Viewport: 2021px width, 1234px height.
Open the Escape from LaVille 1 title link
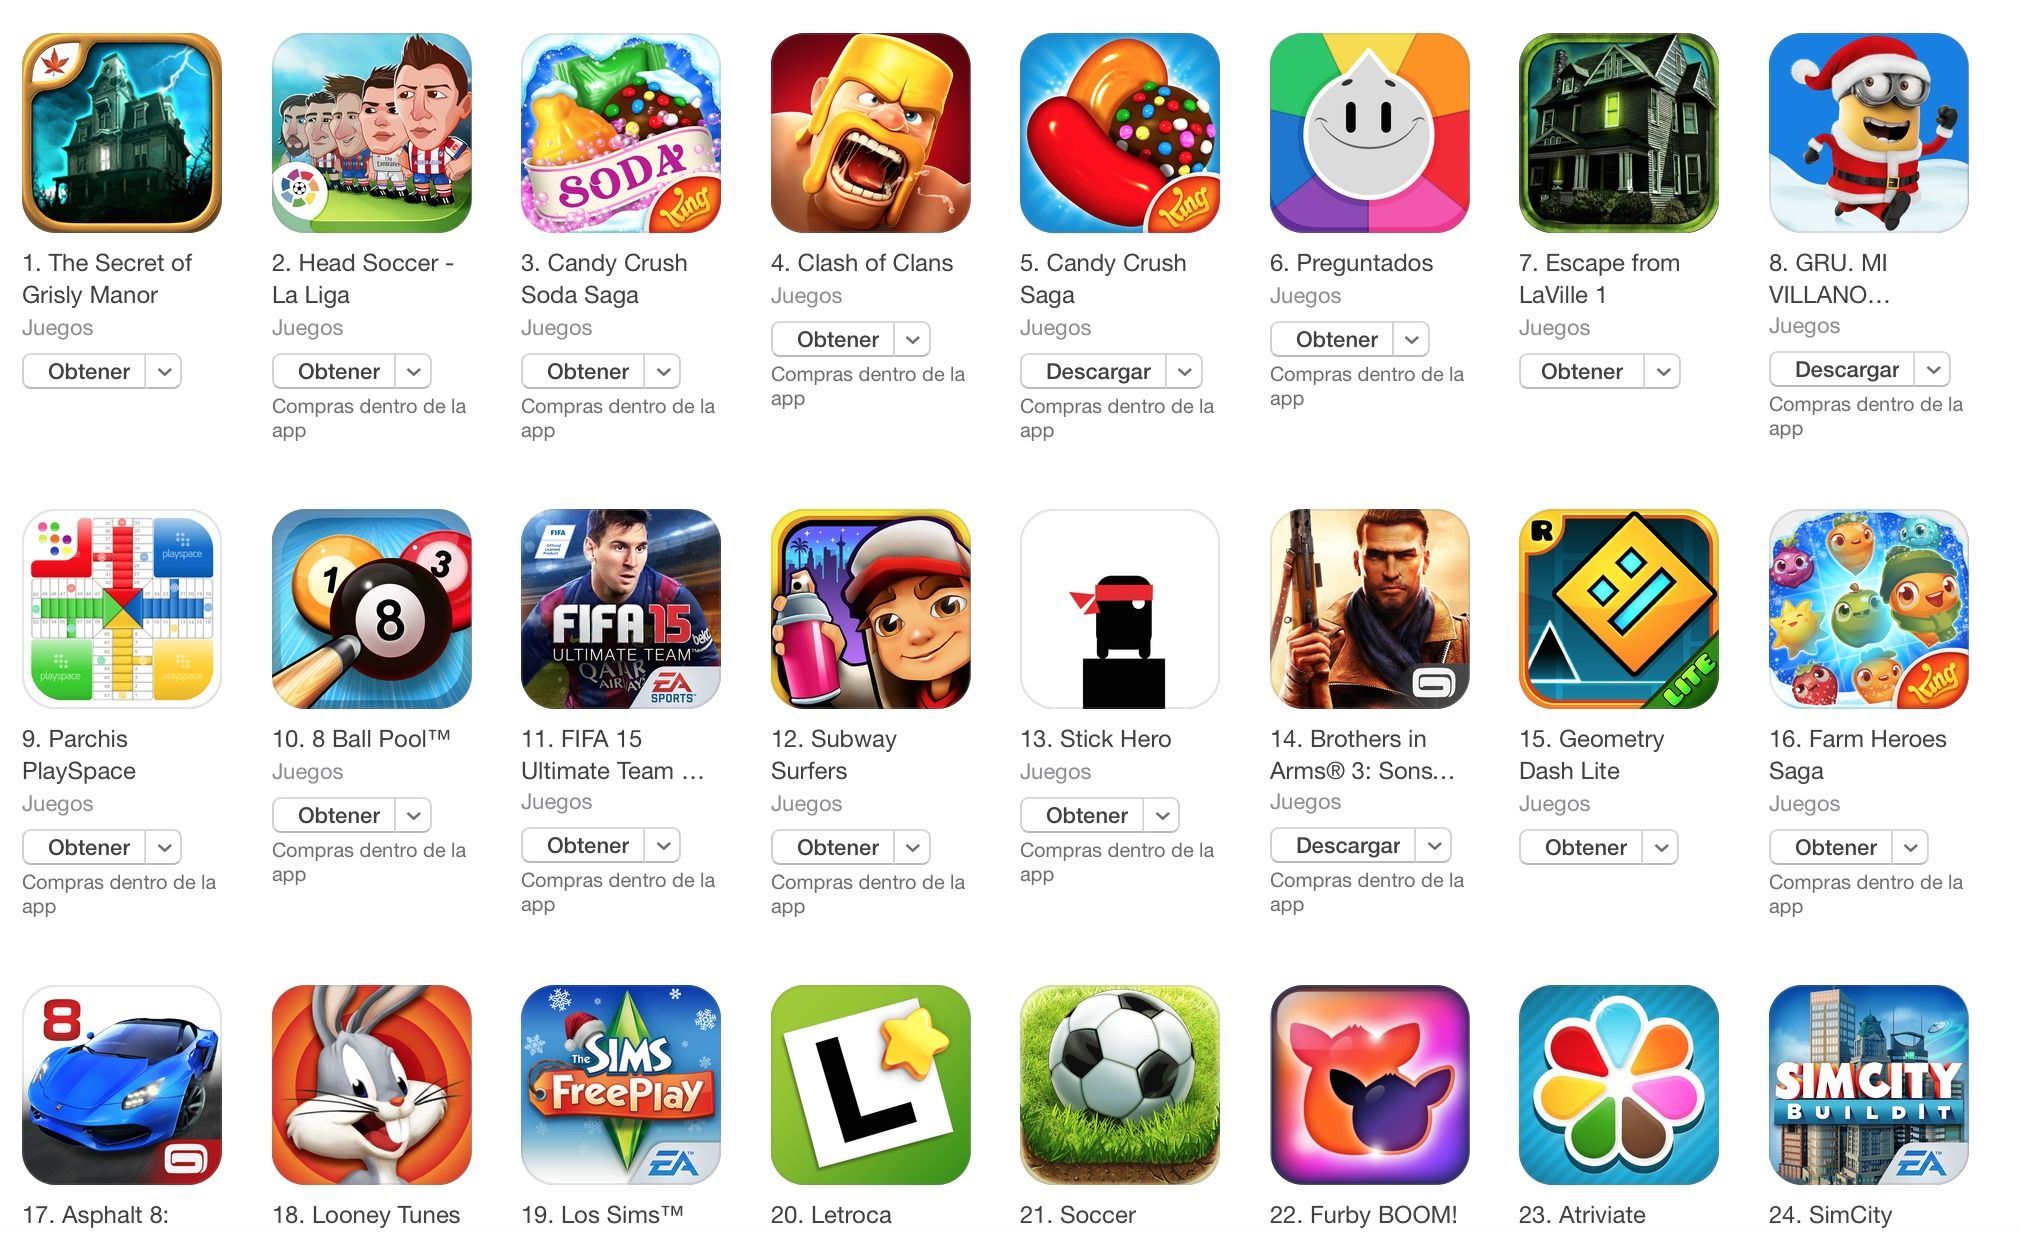pyautogui.click(x=1599, y=279)
